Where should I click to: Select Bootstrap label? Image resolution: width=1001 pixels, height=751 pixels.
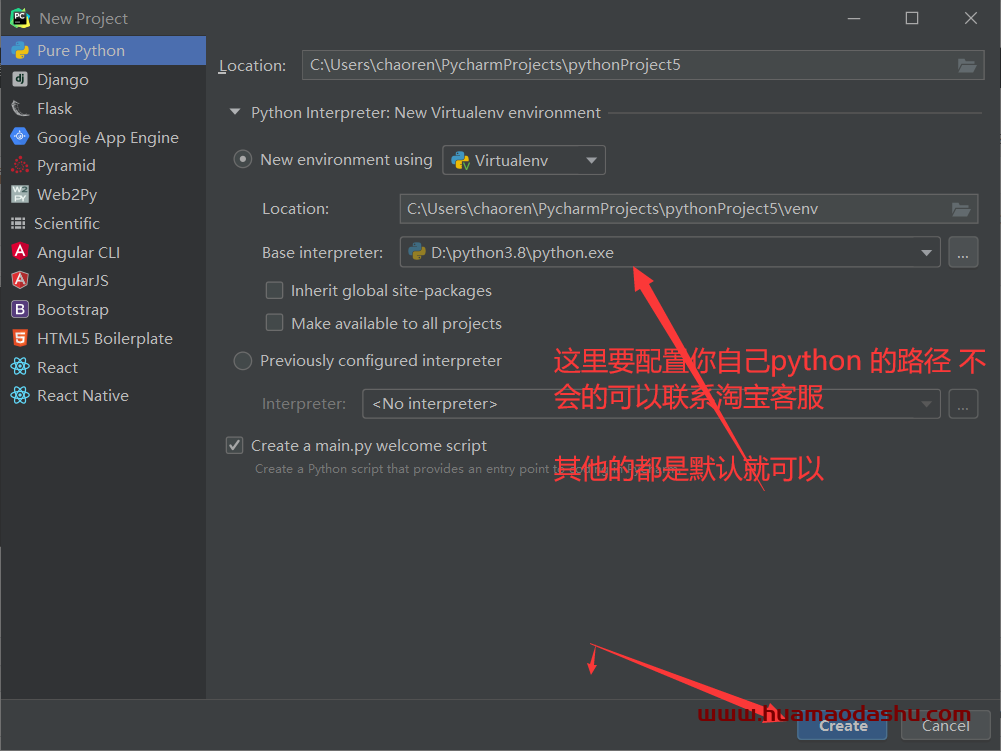coord(73,310)
